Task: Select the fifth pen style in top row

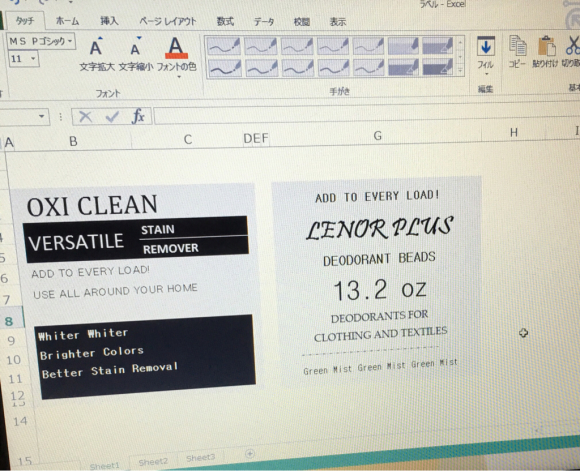Action: click(x=368, y=46)
